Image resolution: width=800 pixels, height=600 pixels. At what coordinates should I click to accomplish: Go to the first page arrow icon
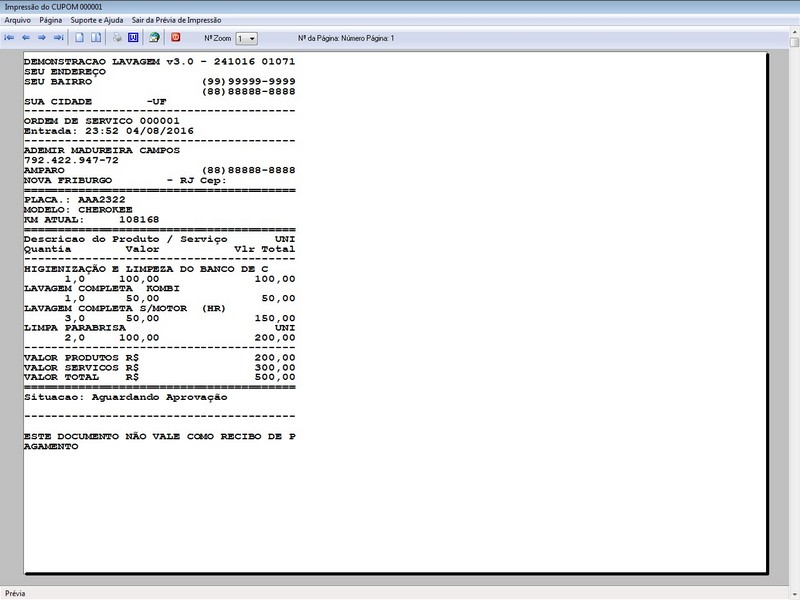pos(9,38)
